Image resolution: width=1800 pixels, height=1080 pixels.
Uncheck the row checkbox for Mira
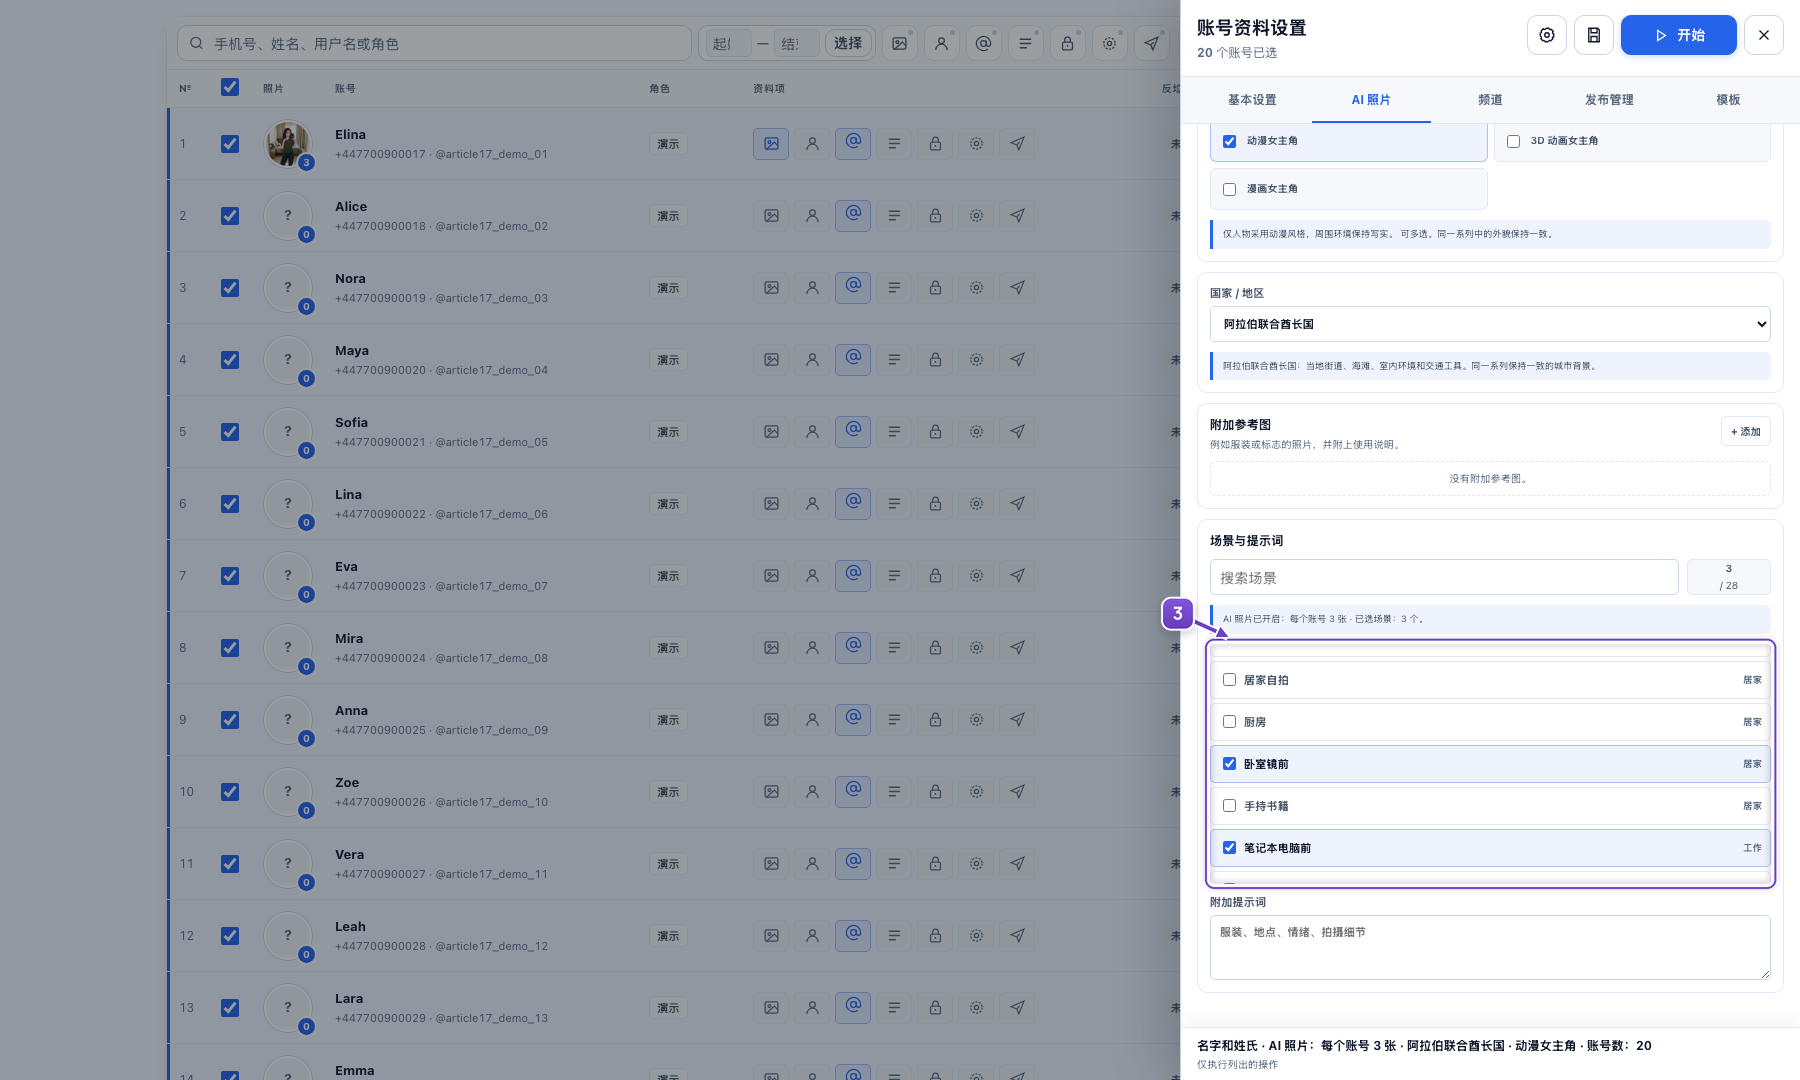tap(230, 648)
